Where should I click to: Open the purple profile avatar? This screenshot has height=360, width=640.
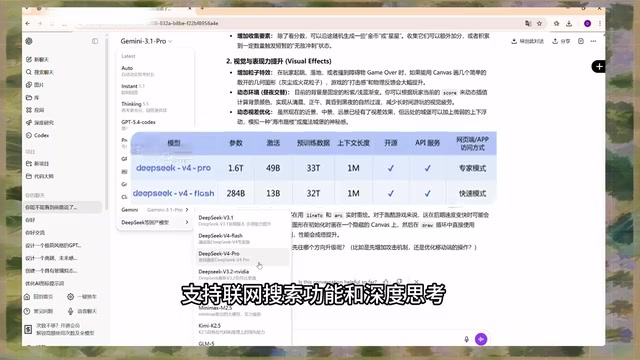(x=587, y=24)
